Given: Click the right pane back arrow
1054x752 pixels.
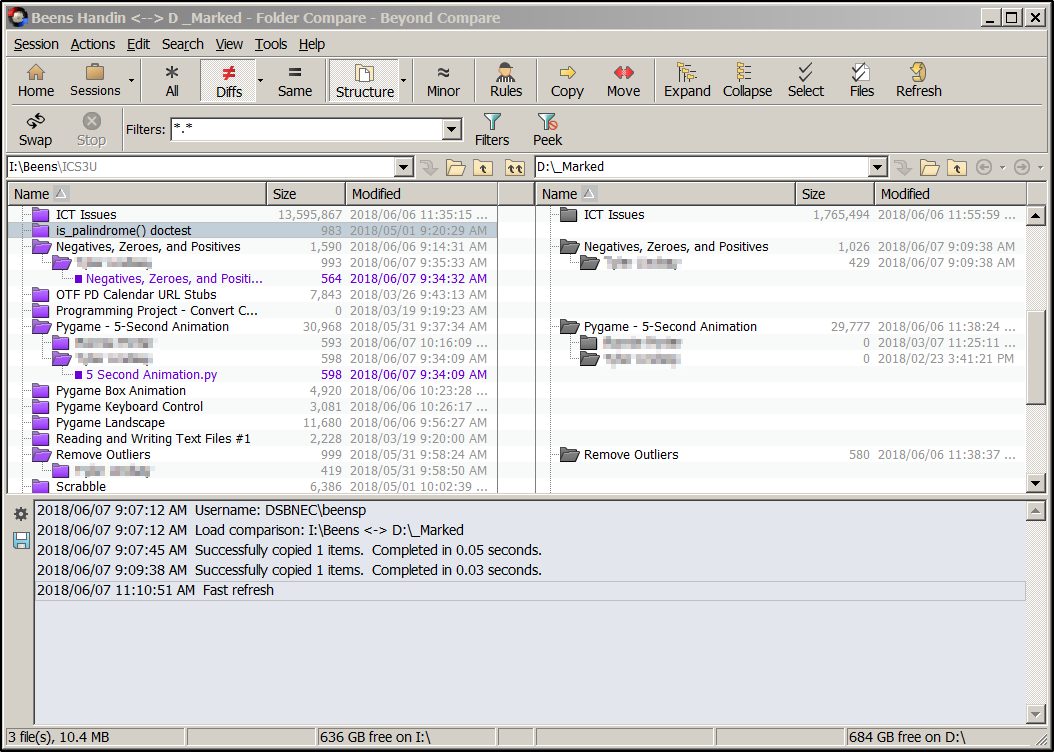Looking at the screenshot, I should [983, 167].
